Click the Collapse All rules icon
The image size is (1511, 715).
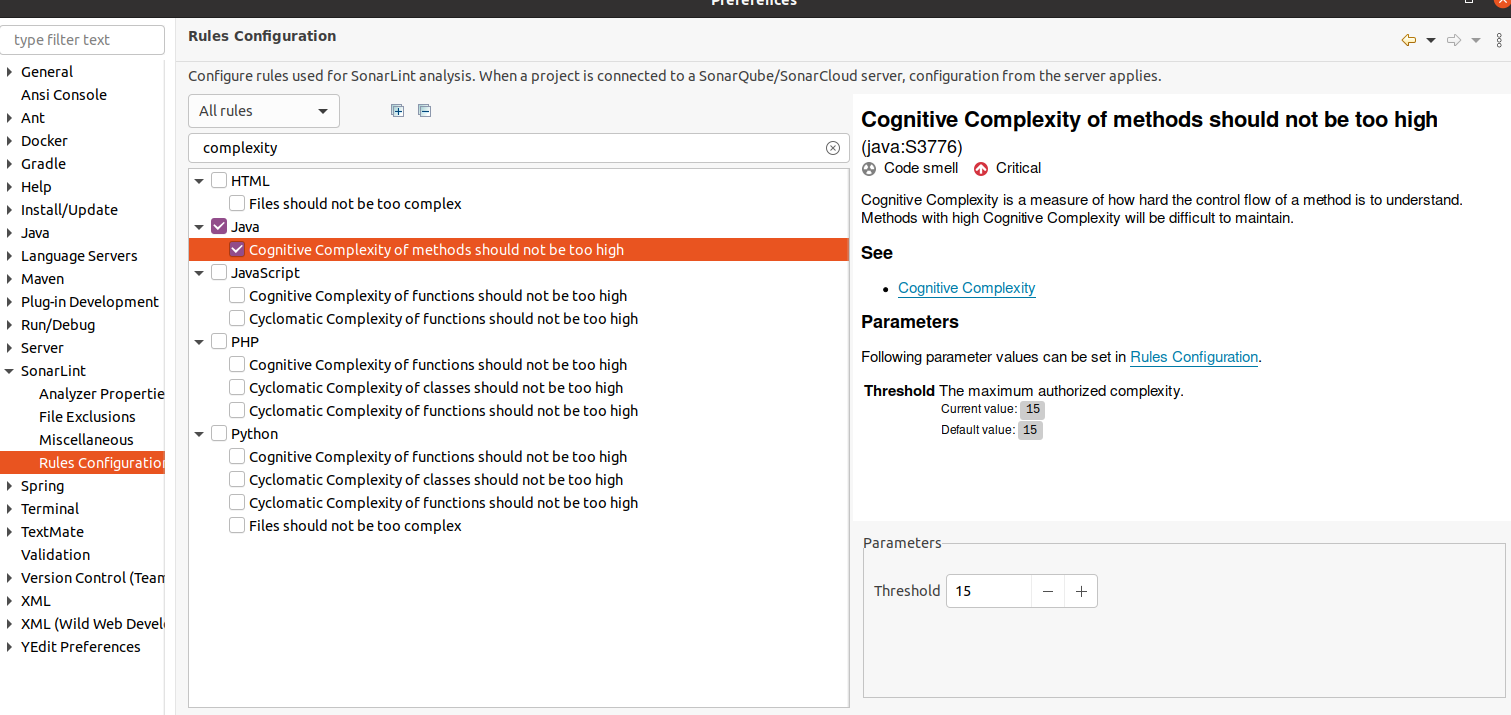(424, 111)
